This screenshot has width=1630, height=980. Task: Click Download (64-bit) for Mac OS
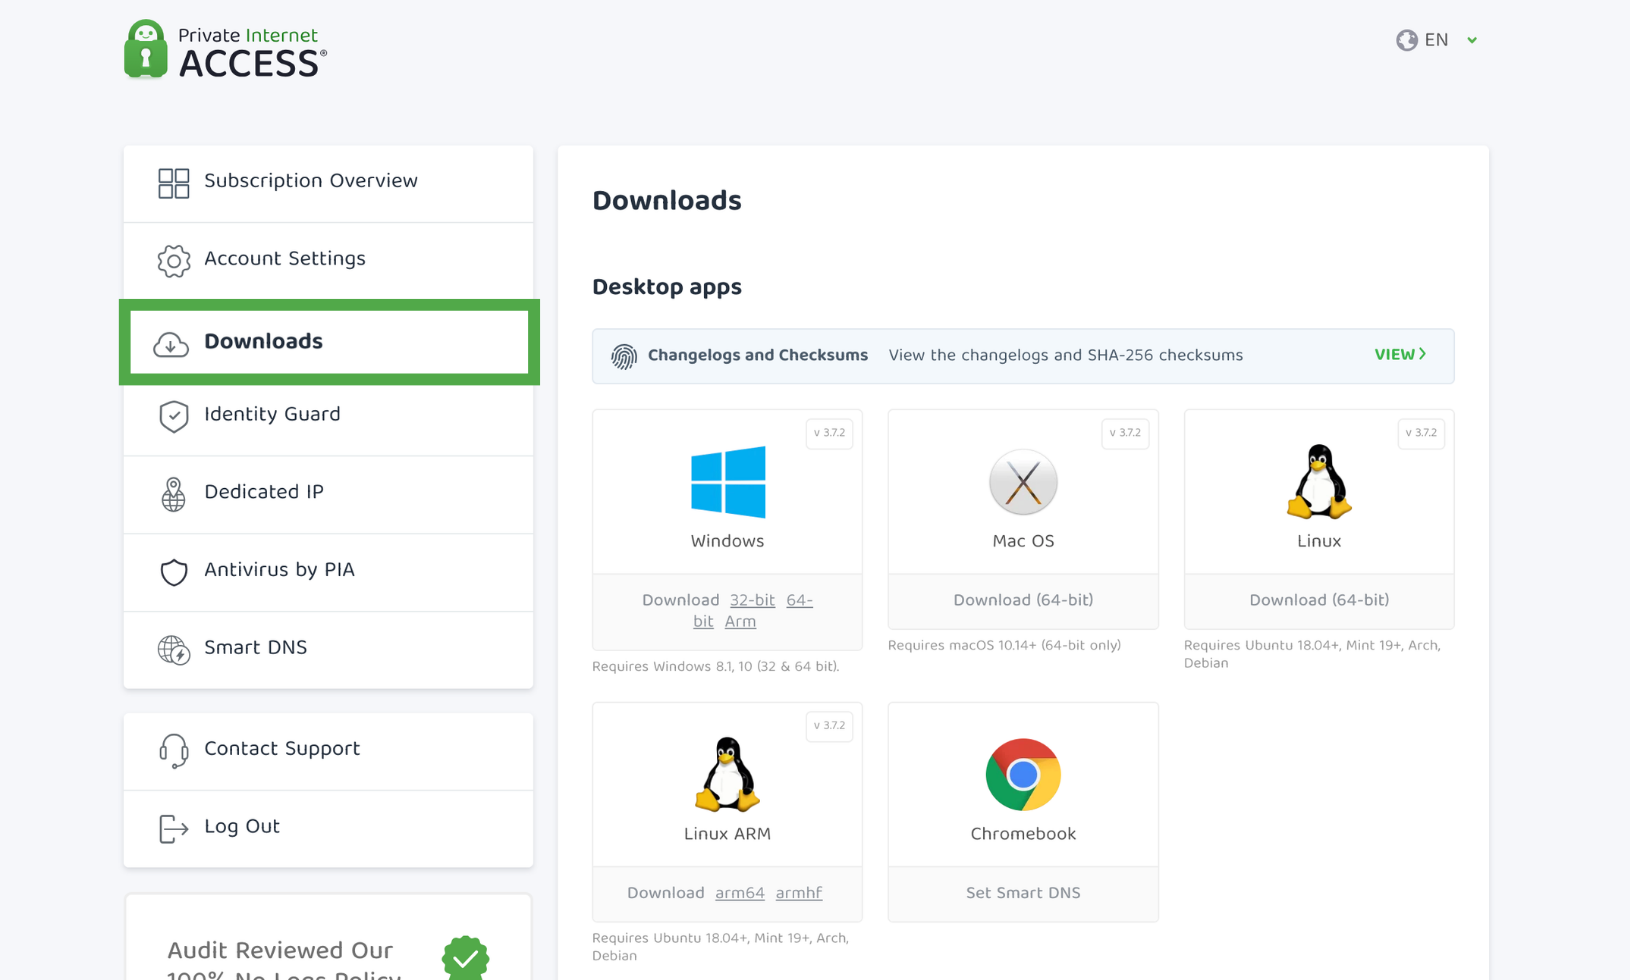pos(1023,600)
